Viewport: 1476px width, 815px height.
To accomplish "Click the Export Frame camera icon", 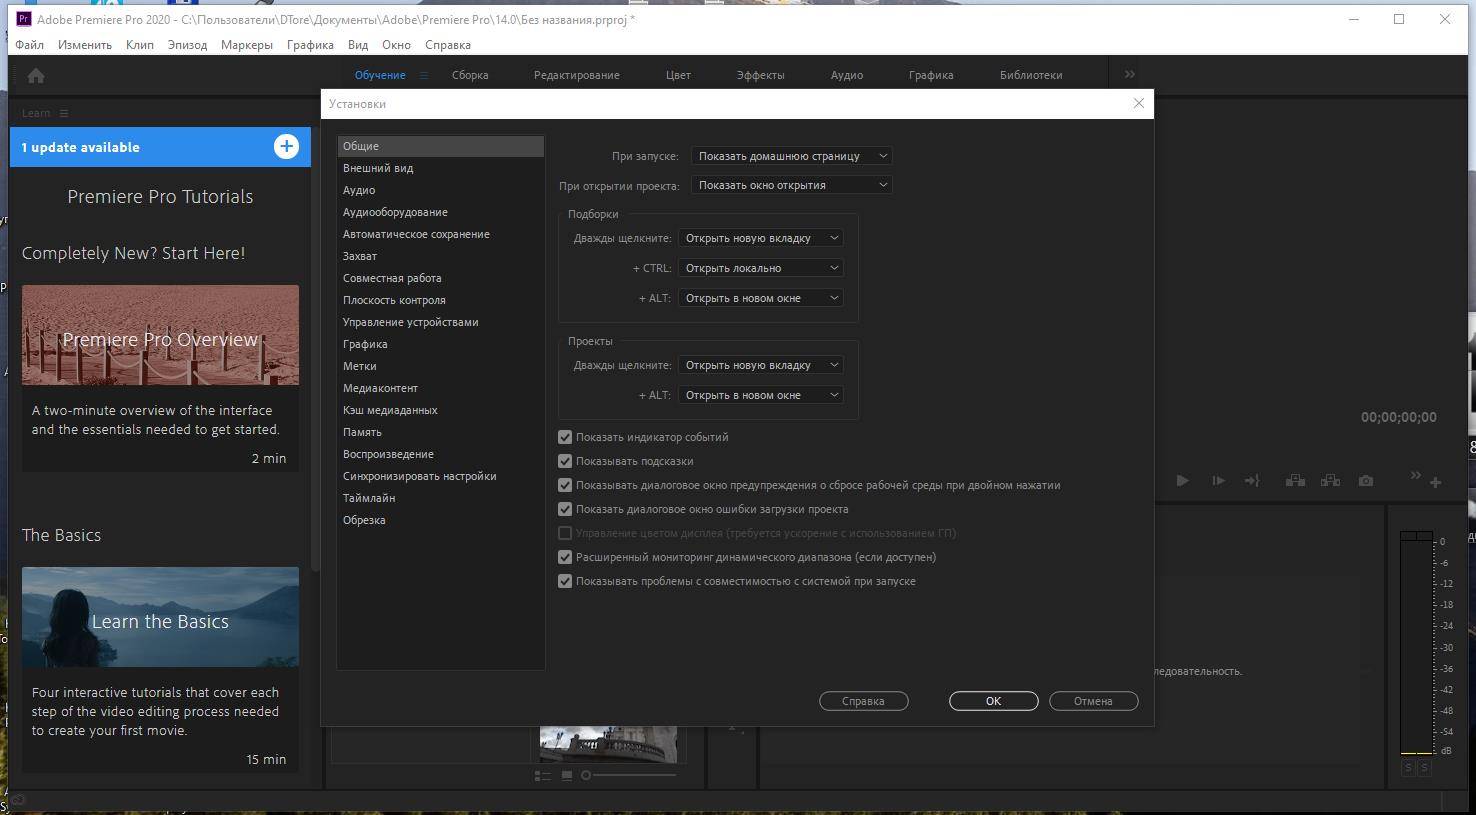I will (x=1366, y=481).
